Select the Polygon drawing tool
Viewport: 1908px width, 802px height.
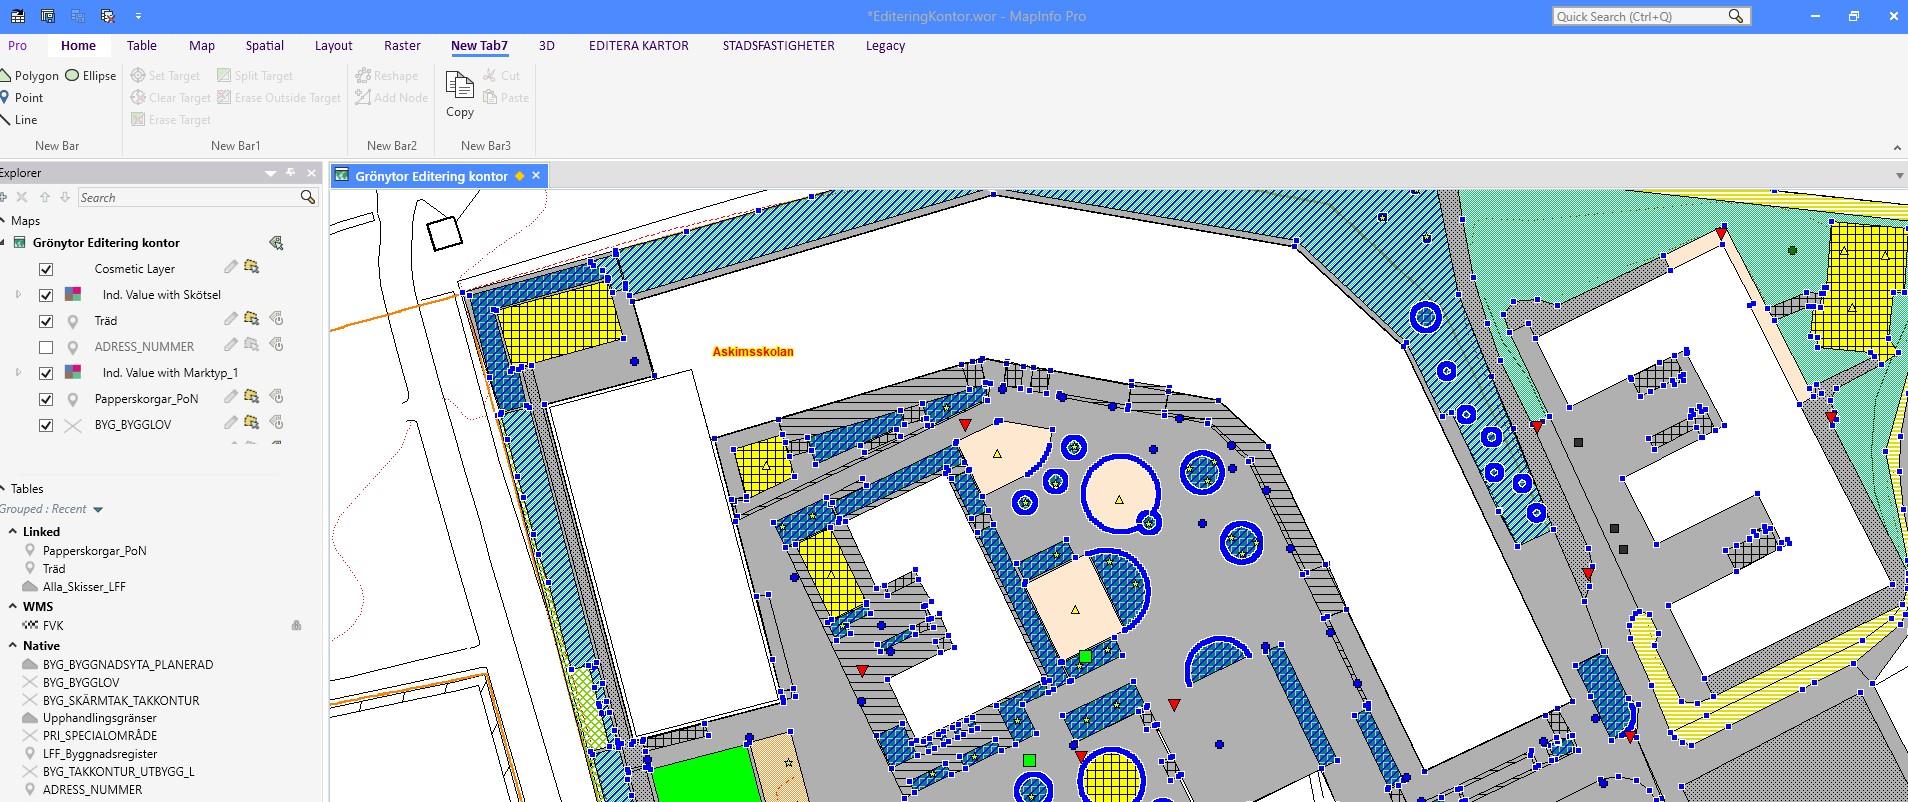coord(30,76)
